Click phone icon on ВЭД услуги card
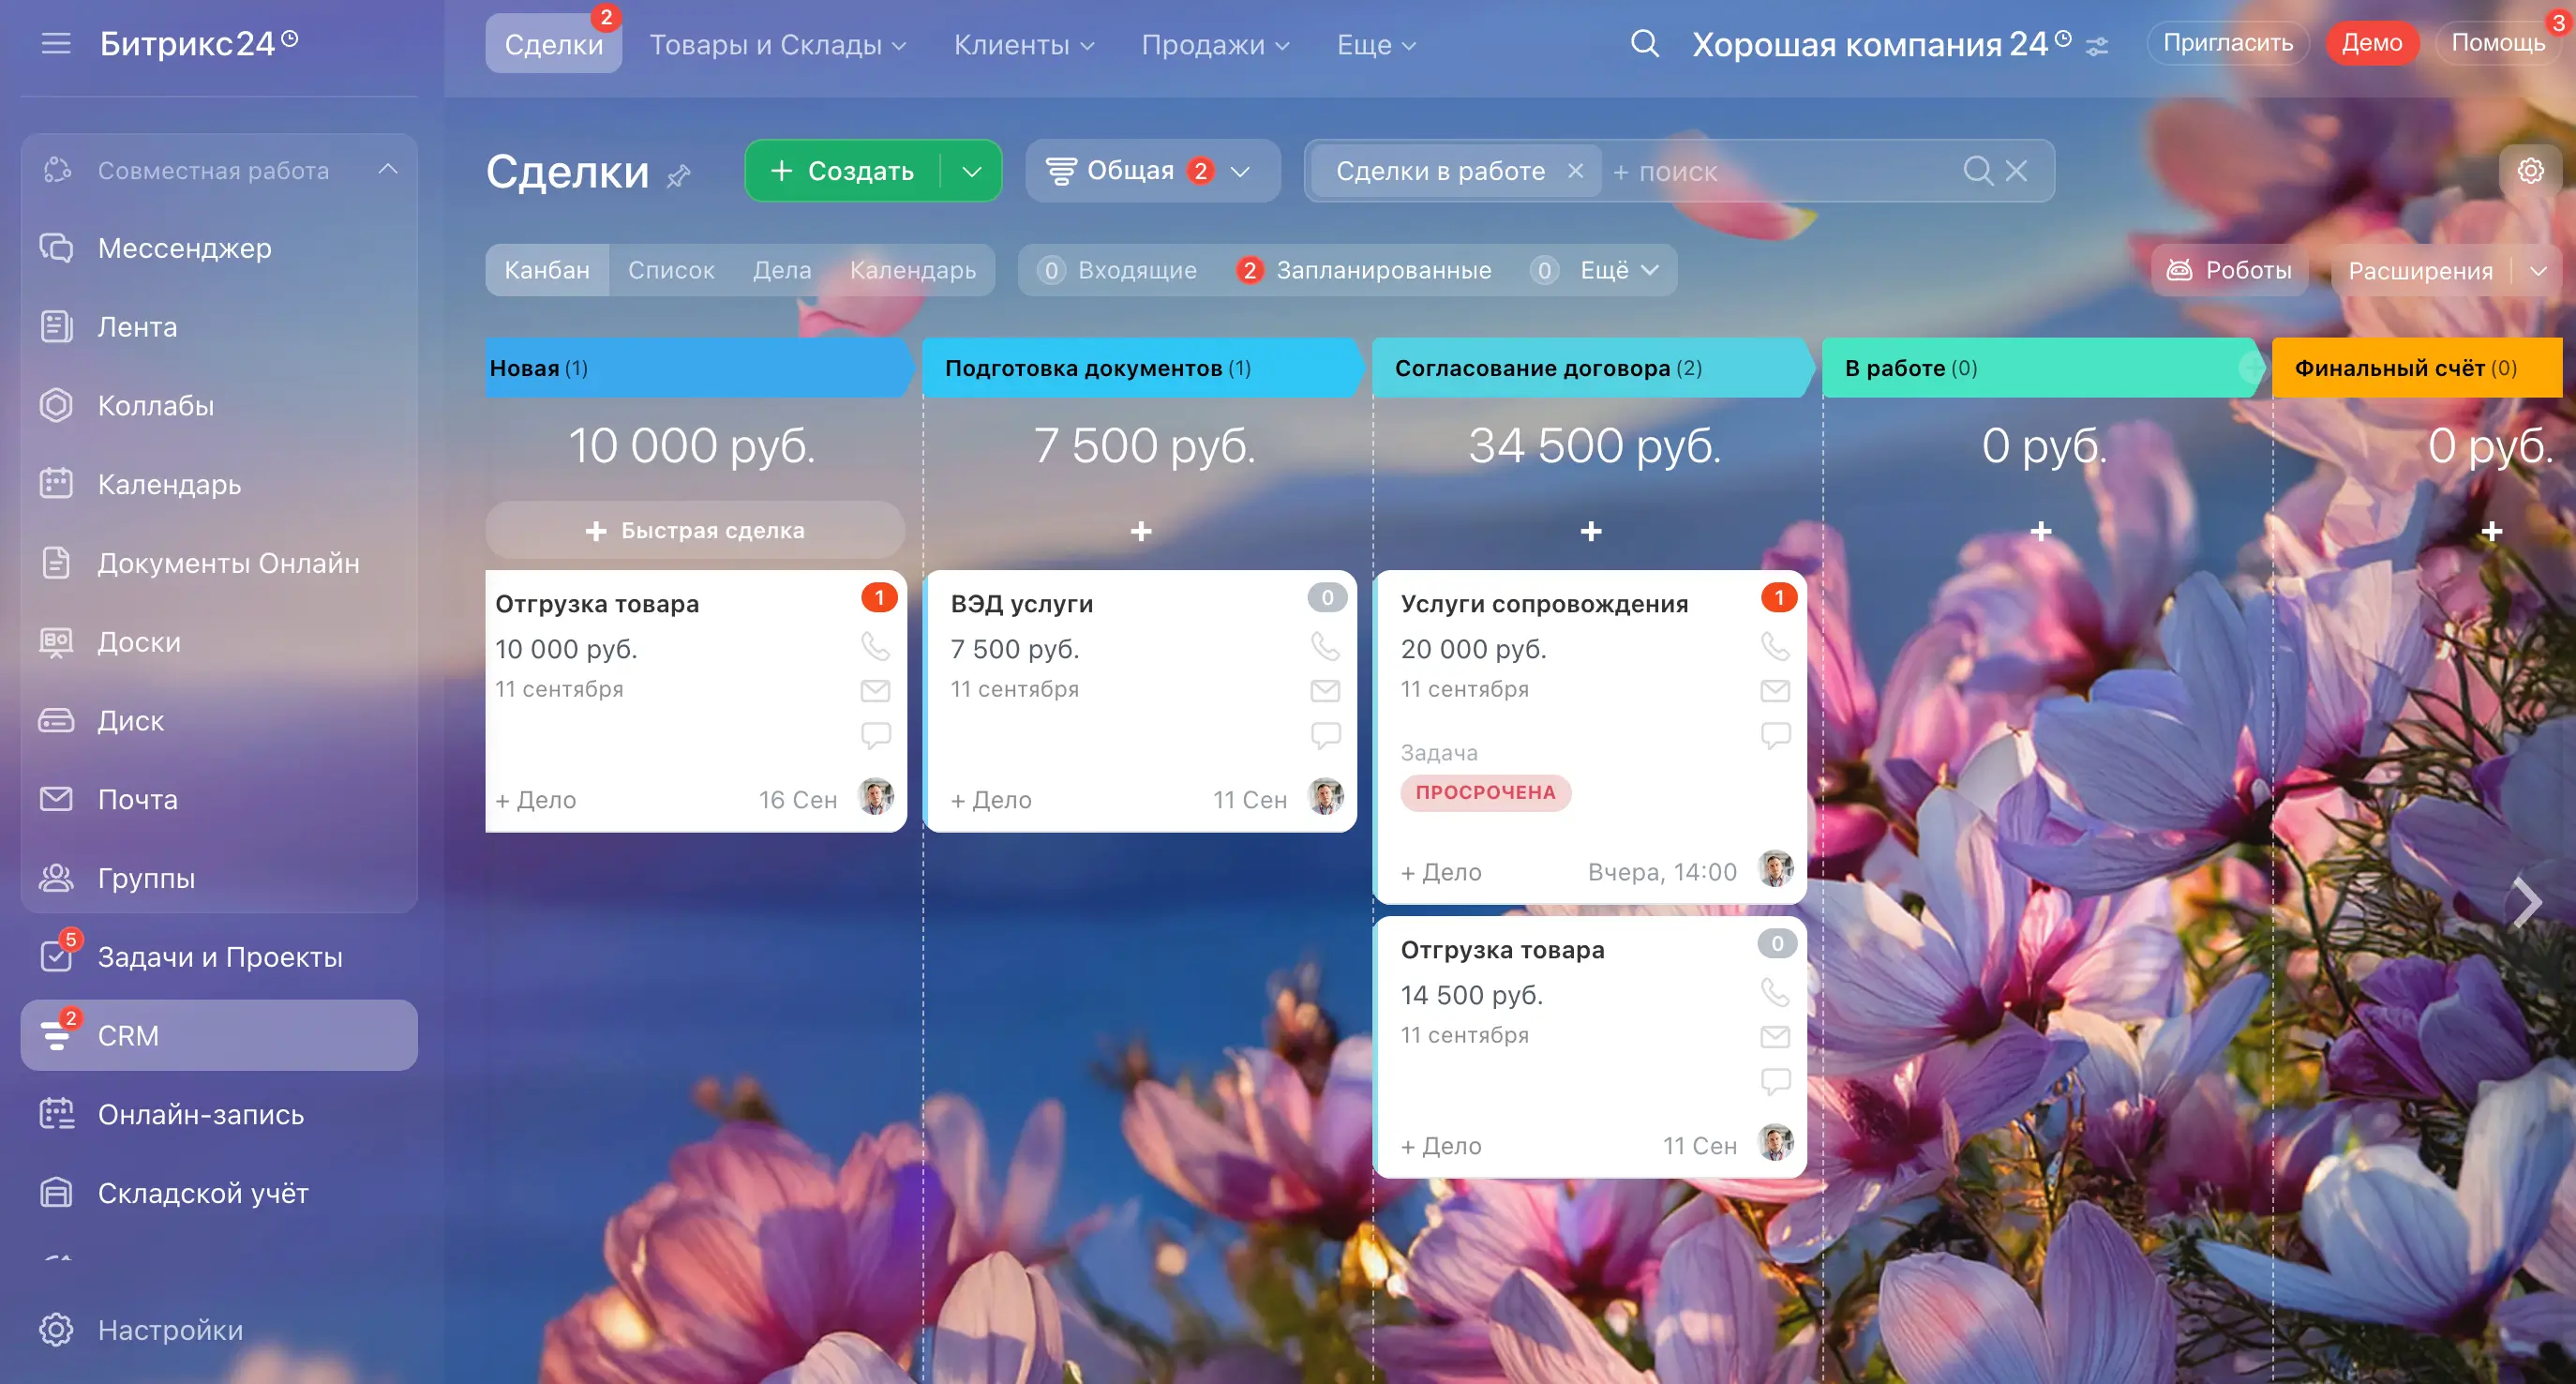 [1325, 647]
